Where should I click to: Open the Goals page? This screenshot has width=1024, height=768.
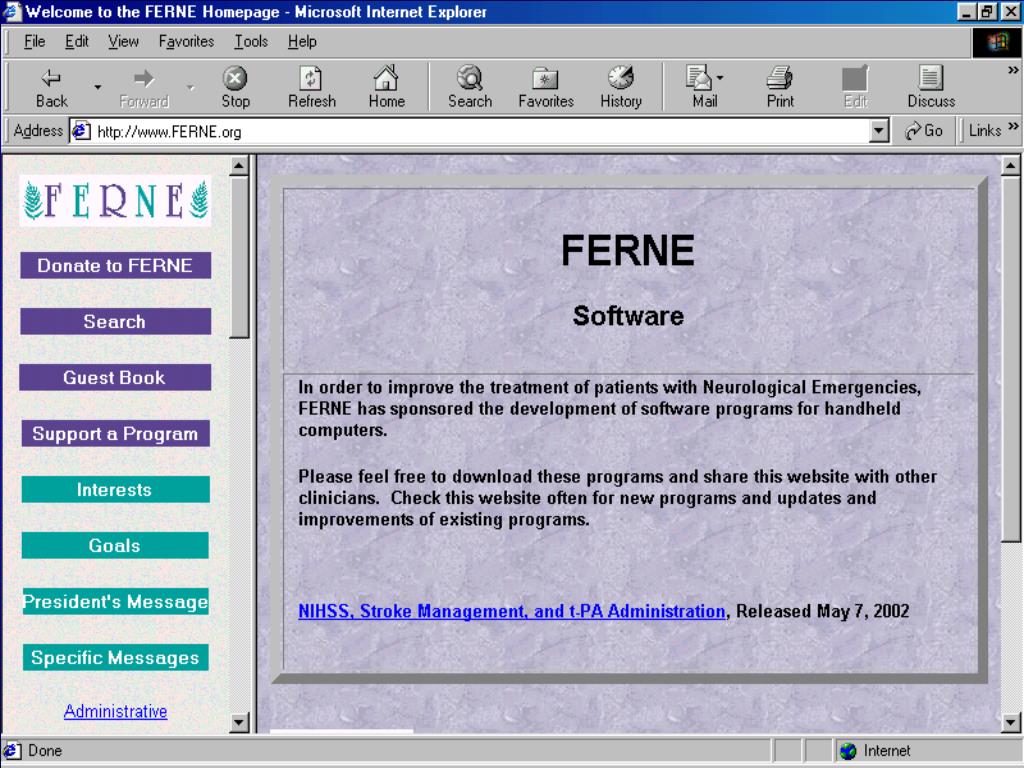115,545
